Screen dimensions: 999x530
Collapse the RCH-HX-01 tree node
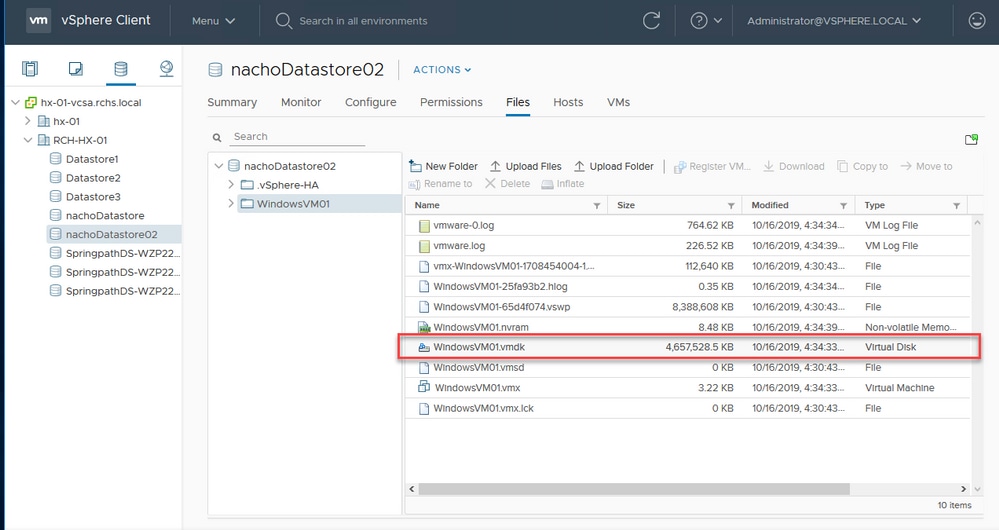27,140
